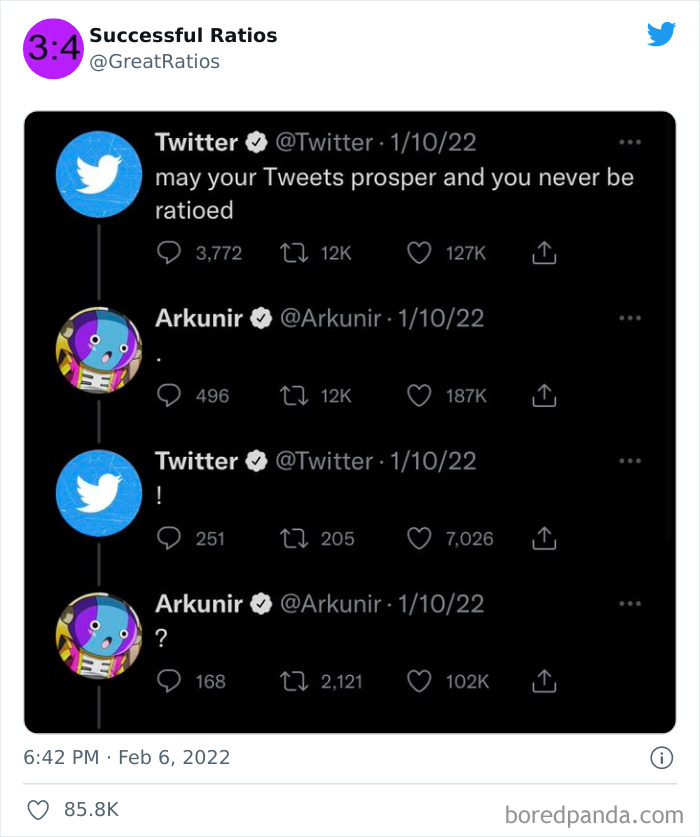The image size is (700, 837).
Task: Open the more options menu on Arkunir's dot reply
Action: point(630,317)
